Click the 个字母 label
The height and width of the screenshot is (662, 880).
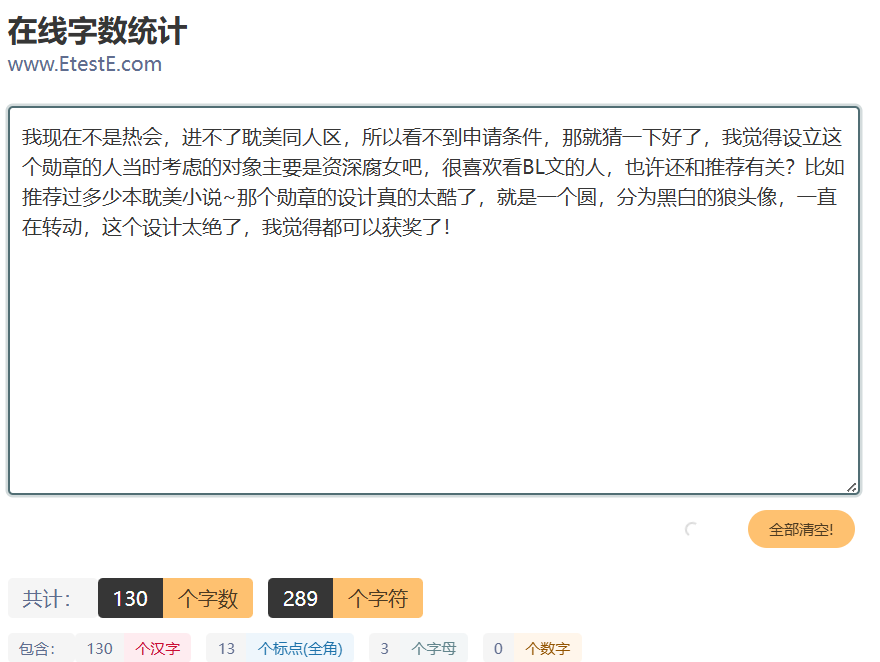pyautogui.click(x=434, y=648)
